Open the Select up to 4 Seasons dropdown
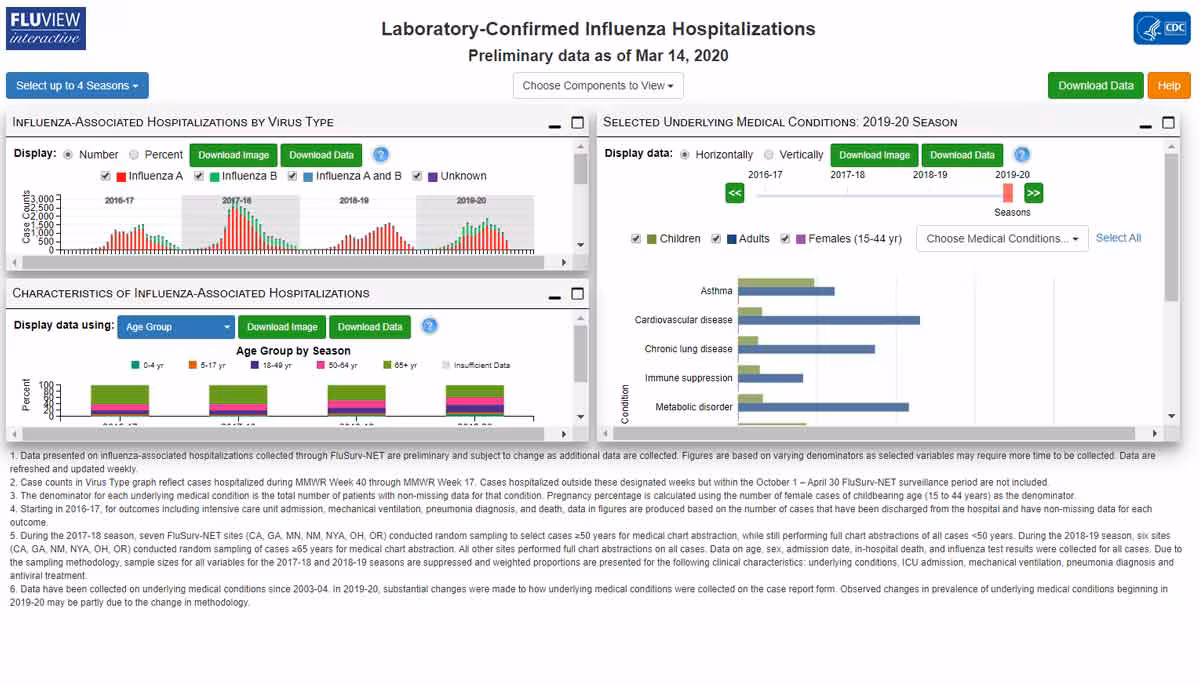 point(77,85)
